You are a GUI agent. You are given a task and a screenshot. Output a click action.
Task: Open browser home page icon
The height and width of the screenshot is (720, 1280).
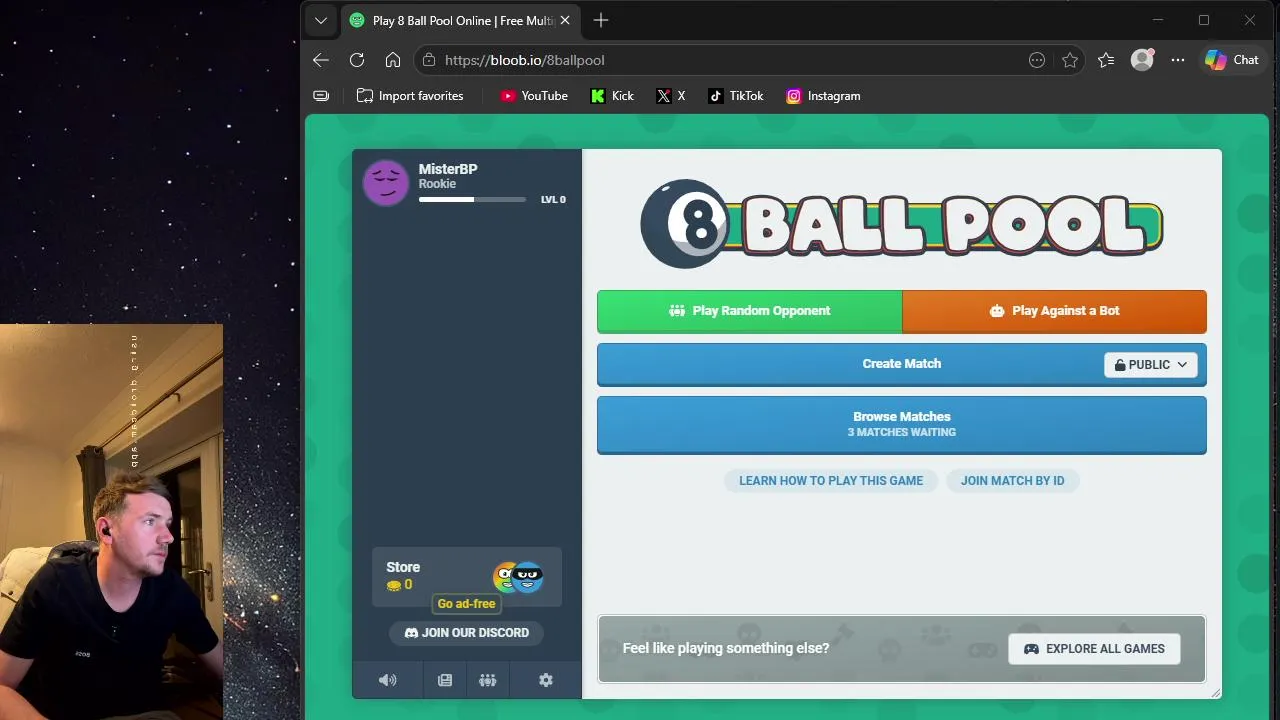click(x=393, y=60)
